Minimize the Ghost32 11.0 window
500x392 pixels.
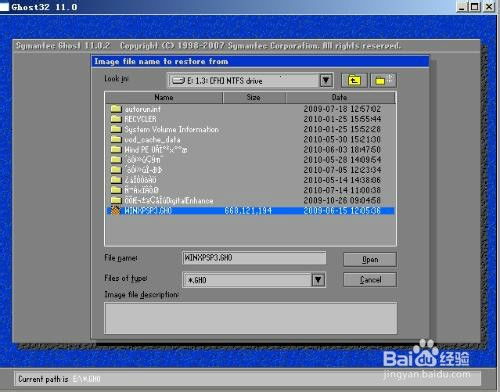point(461,7)
